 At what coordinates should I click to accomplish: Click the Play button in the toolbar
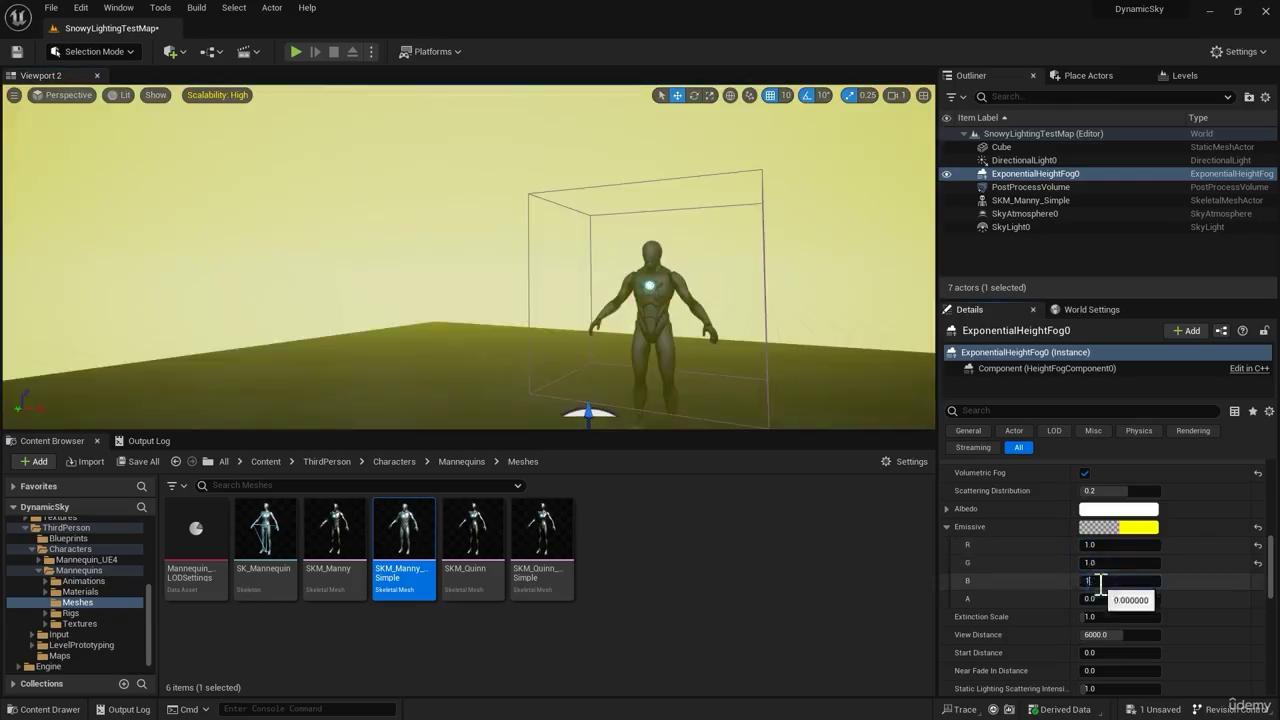296,52
